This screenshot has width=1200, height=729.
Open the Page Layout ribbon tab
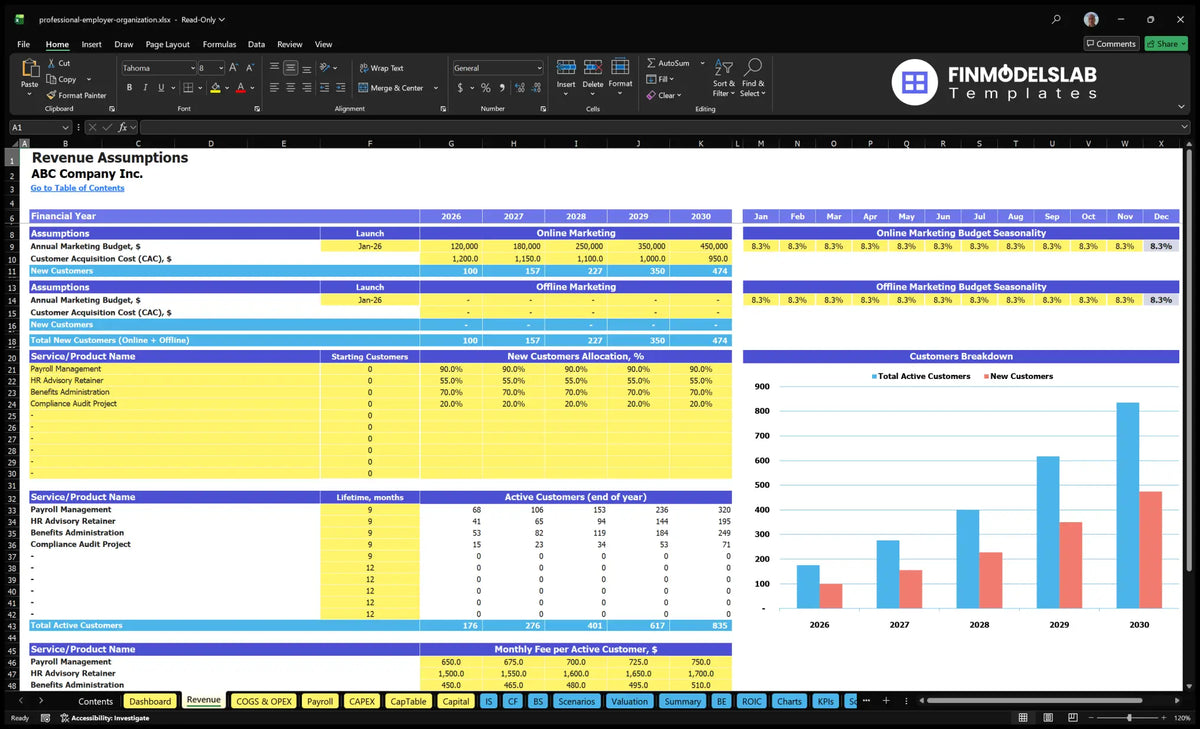pos(167,44)
